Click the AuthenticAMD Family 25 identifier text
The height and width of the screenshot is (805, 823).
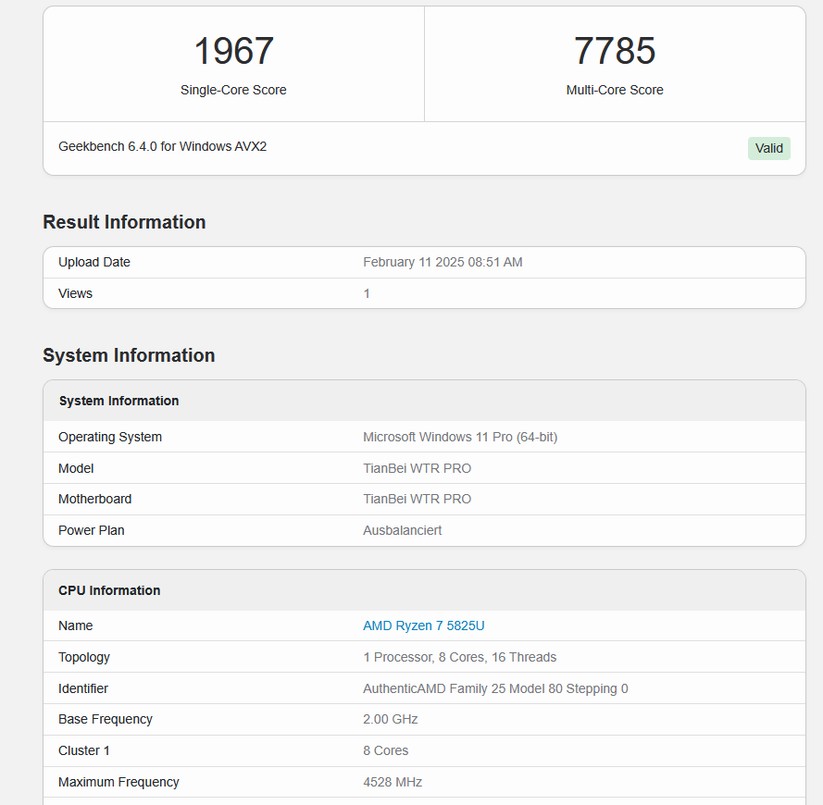[495, 688]
